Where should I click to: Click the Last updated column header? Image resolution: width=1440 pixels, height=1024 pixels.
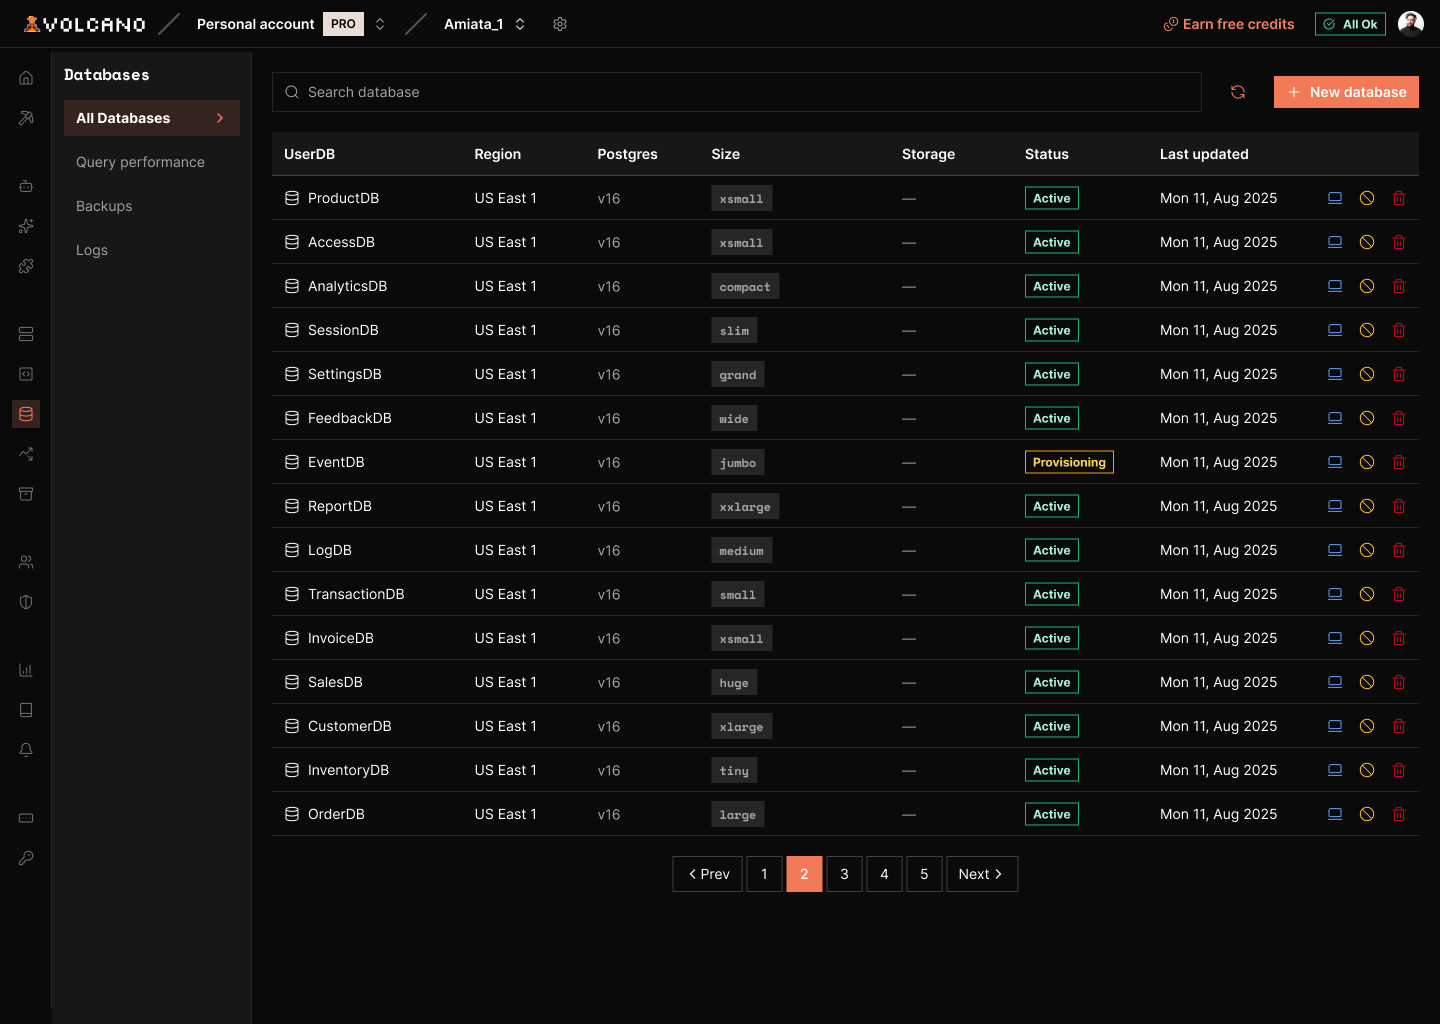pyautogui.click(x=1204, y=154)
